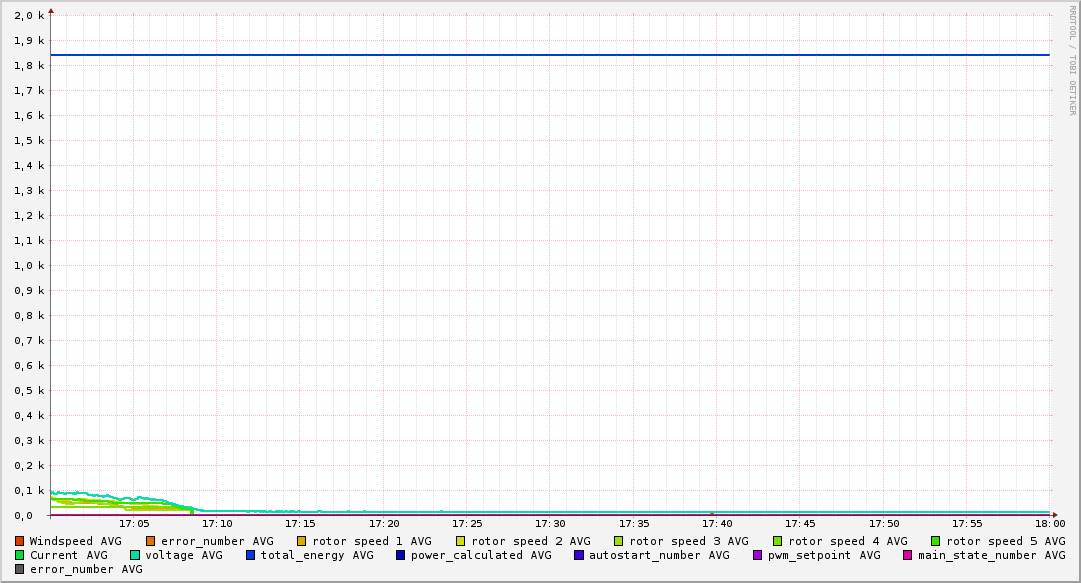Click the RRDTOOL / TOBI OETIKER watermark
The width and height of the screenshot is (1081, 583).
coord(1072,60)
